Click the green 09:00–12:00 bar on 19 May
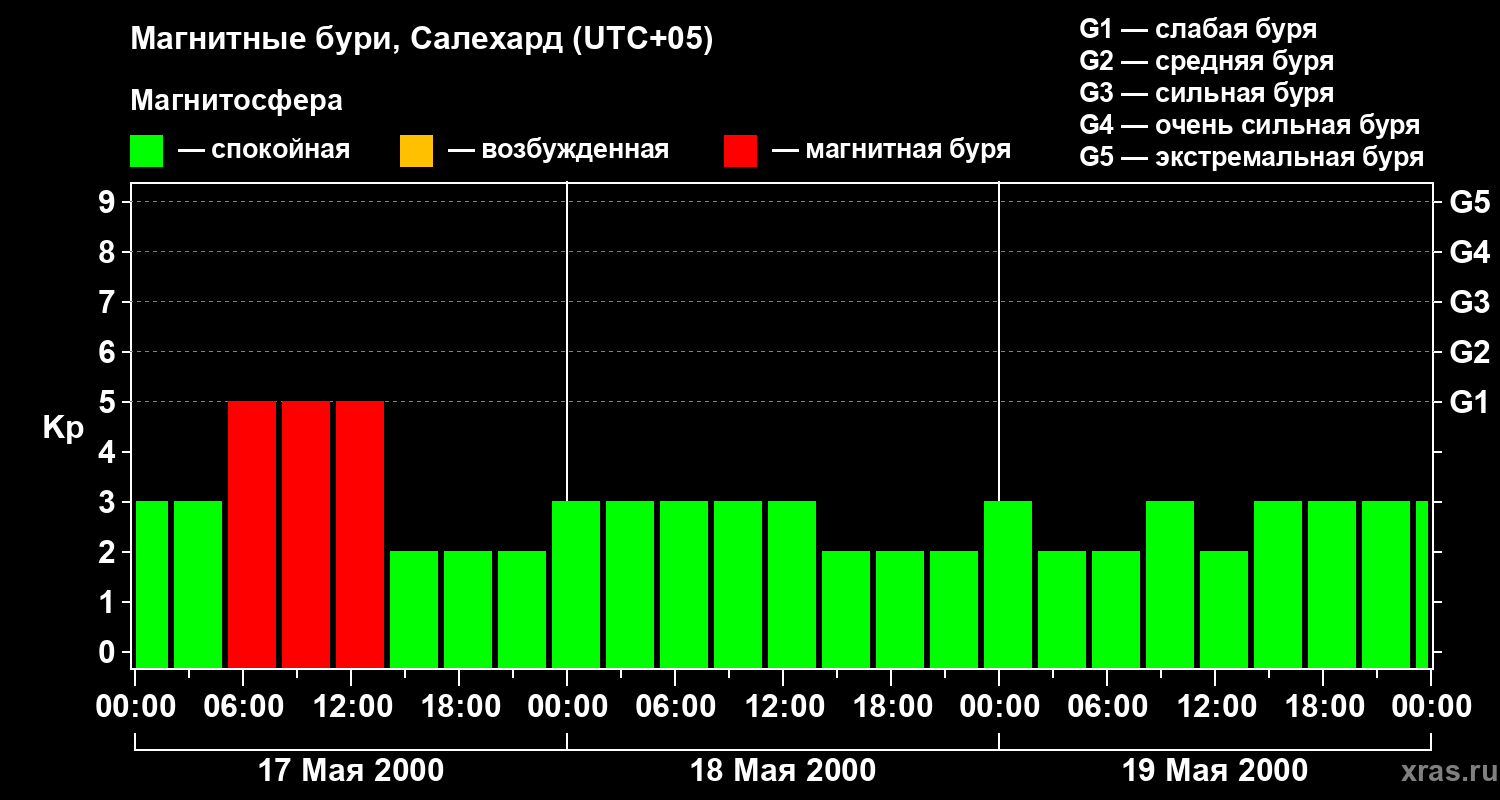 (1170, 585)
